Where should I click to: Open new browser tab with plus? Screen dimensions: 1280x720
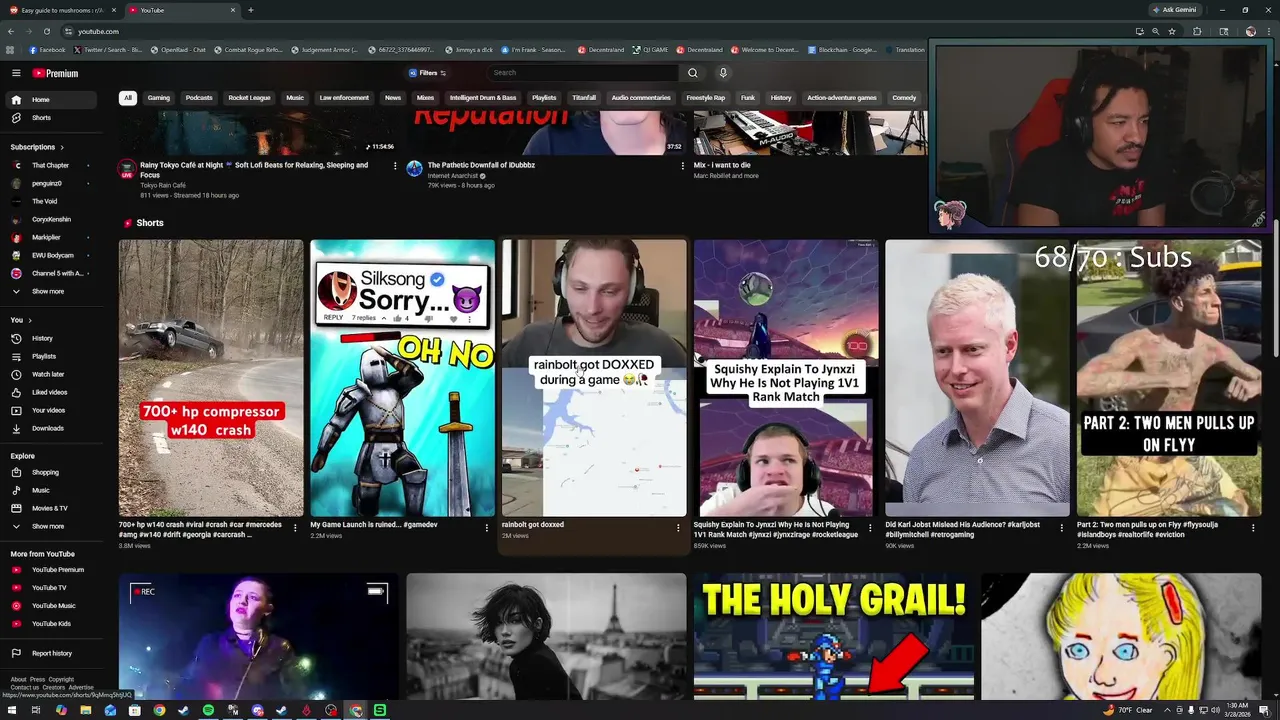250,10
